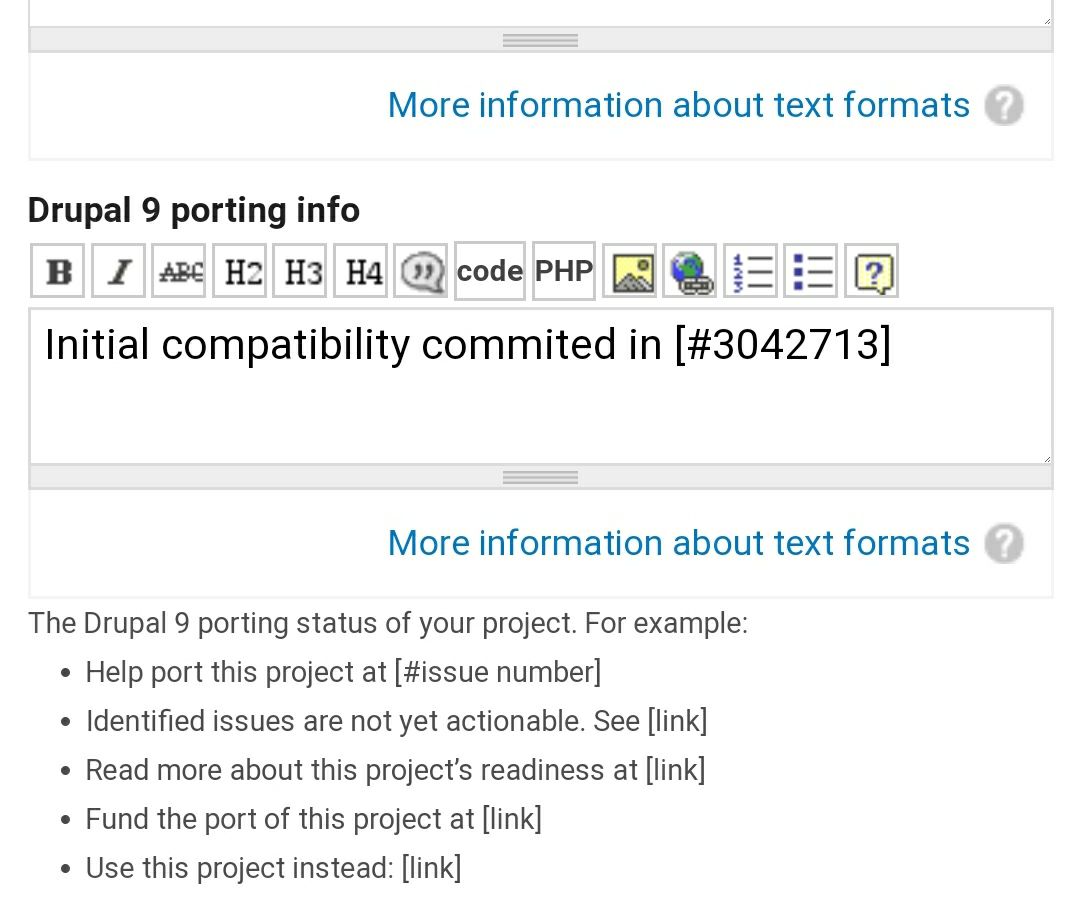
Task: Apply strikethrough using the ABC icon
Action: point(179,271)
